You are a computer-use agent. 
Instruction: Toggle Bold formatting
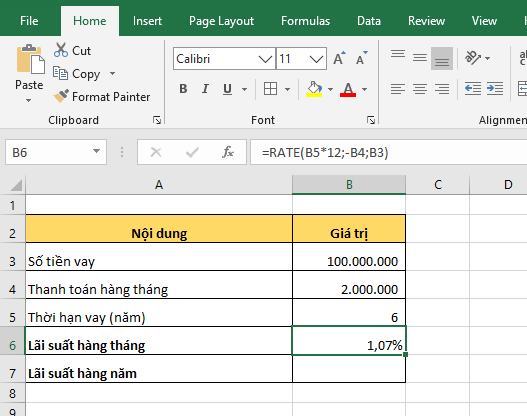[x=183, y=89]
